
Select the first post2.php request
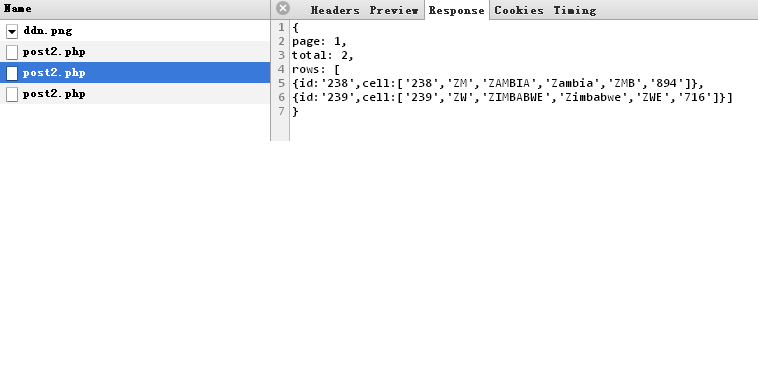click(x=135, y=52)
